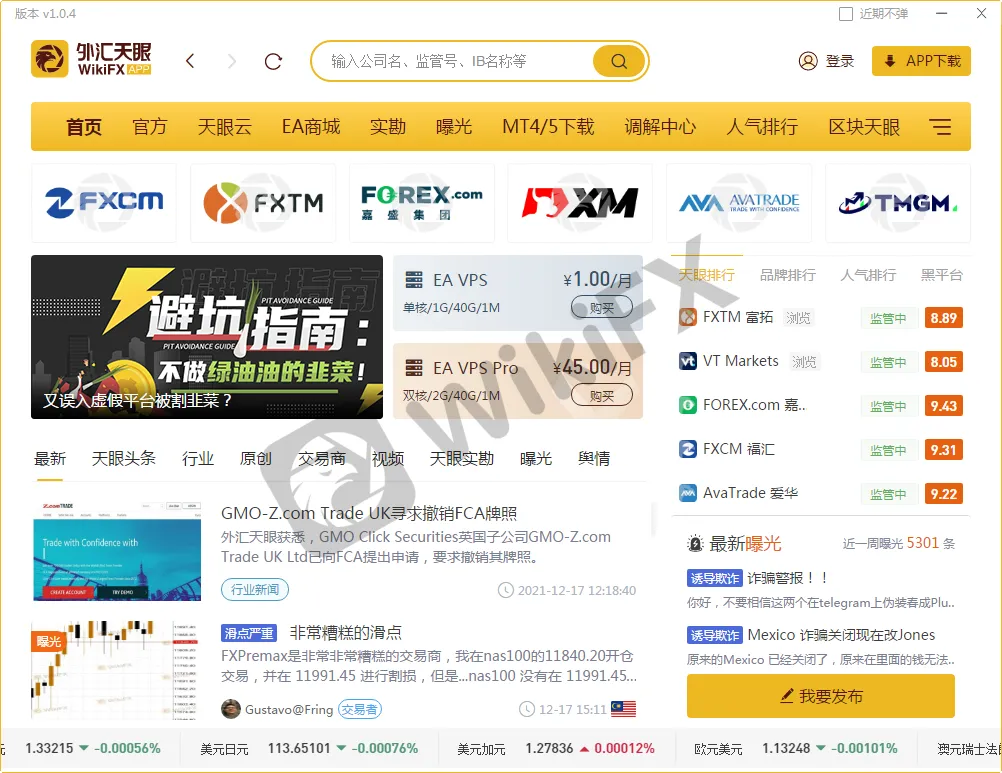Open FOREX.com broker logo card
Screen dimensions: 1002x773
click(422, 203)
